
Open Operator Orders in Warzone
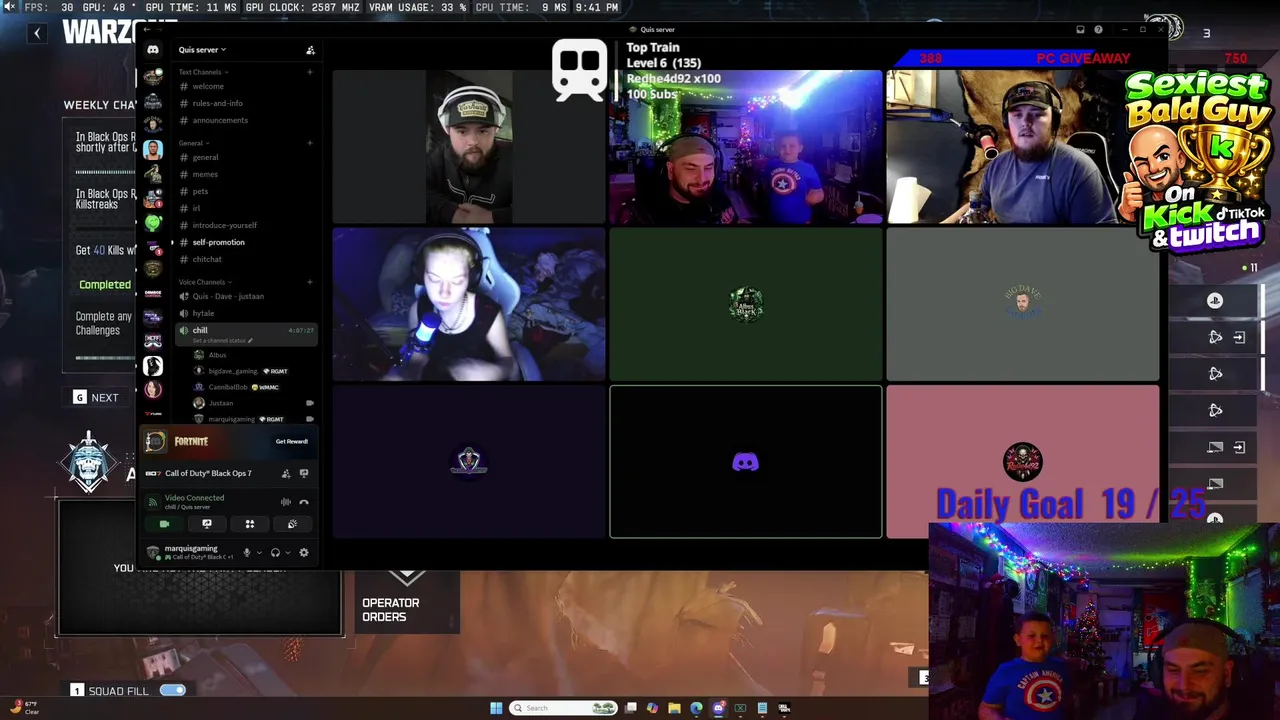pos(408,600)
